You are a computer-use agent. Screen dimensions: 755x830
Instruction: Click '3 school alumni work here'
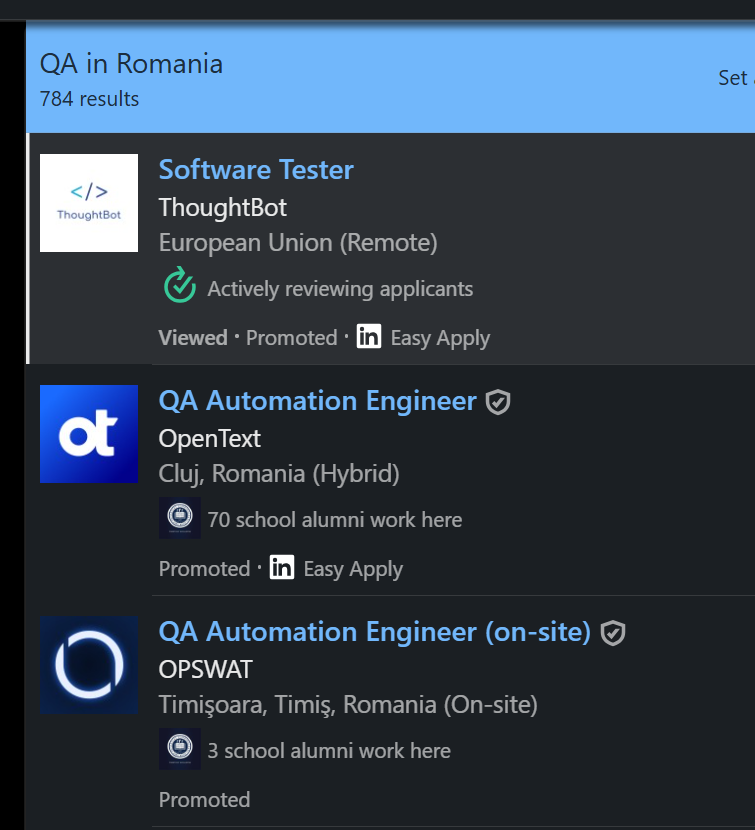[x=329, y=751]
